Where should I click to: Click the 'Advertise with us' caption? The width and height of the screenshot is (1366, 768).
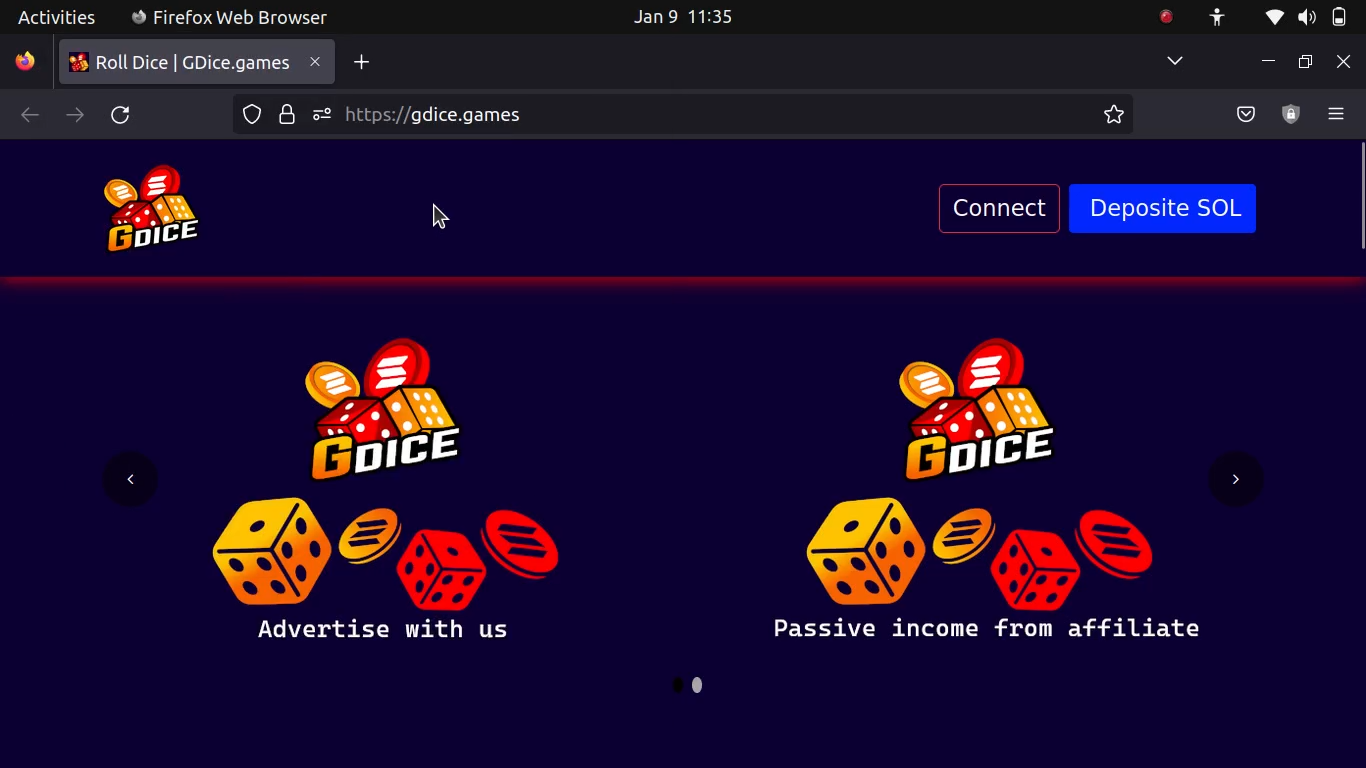pyautogui.click(x=383, y=629)
